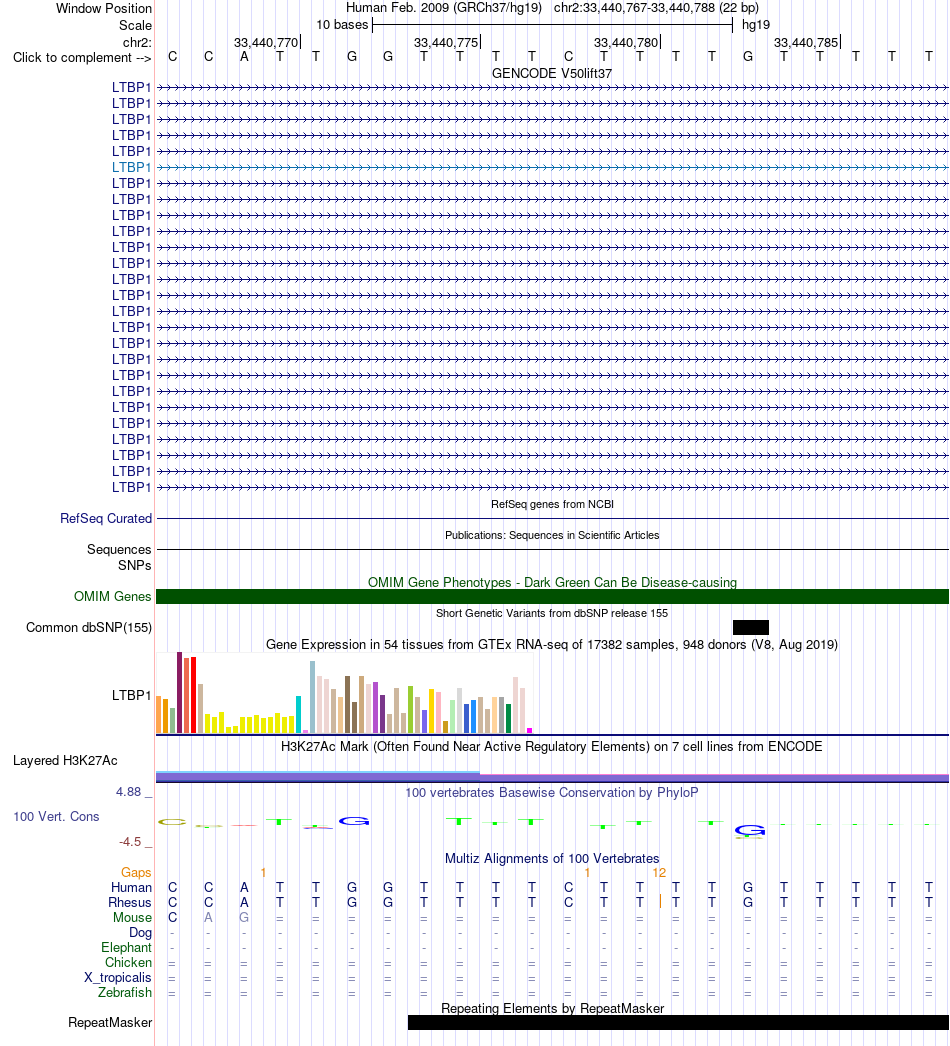Viewport: 950px width, 1046px height.
Task: Click the 'SNPs' label
Action: pos(135,565)
